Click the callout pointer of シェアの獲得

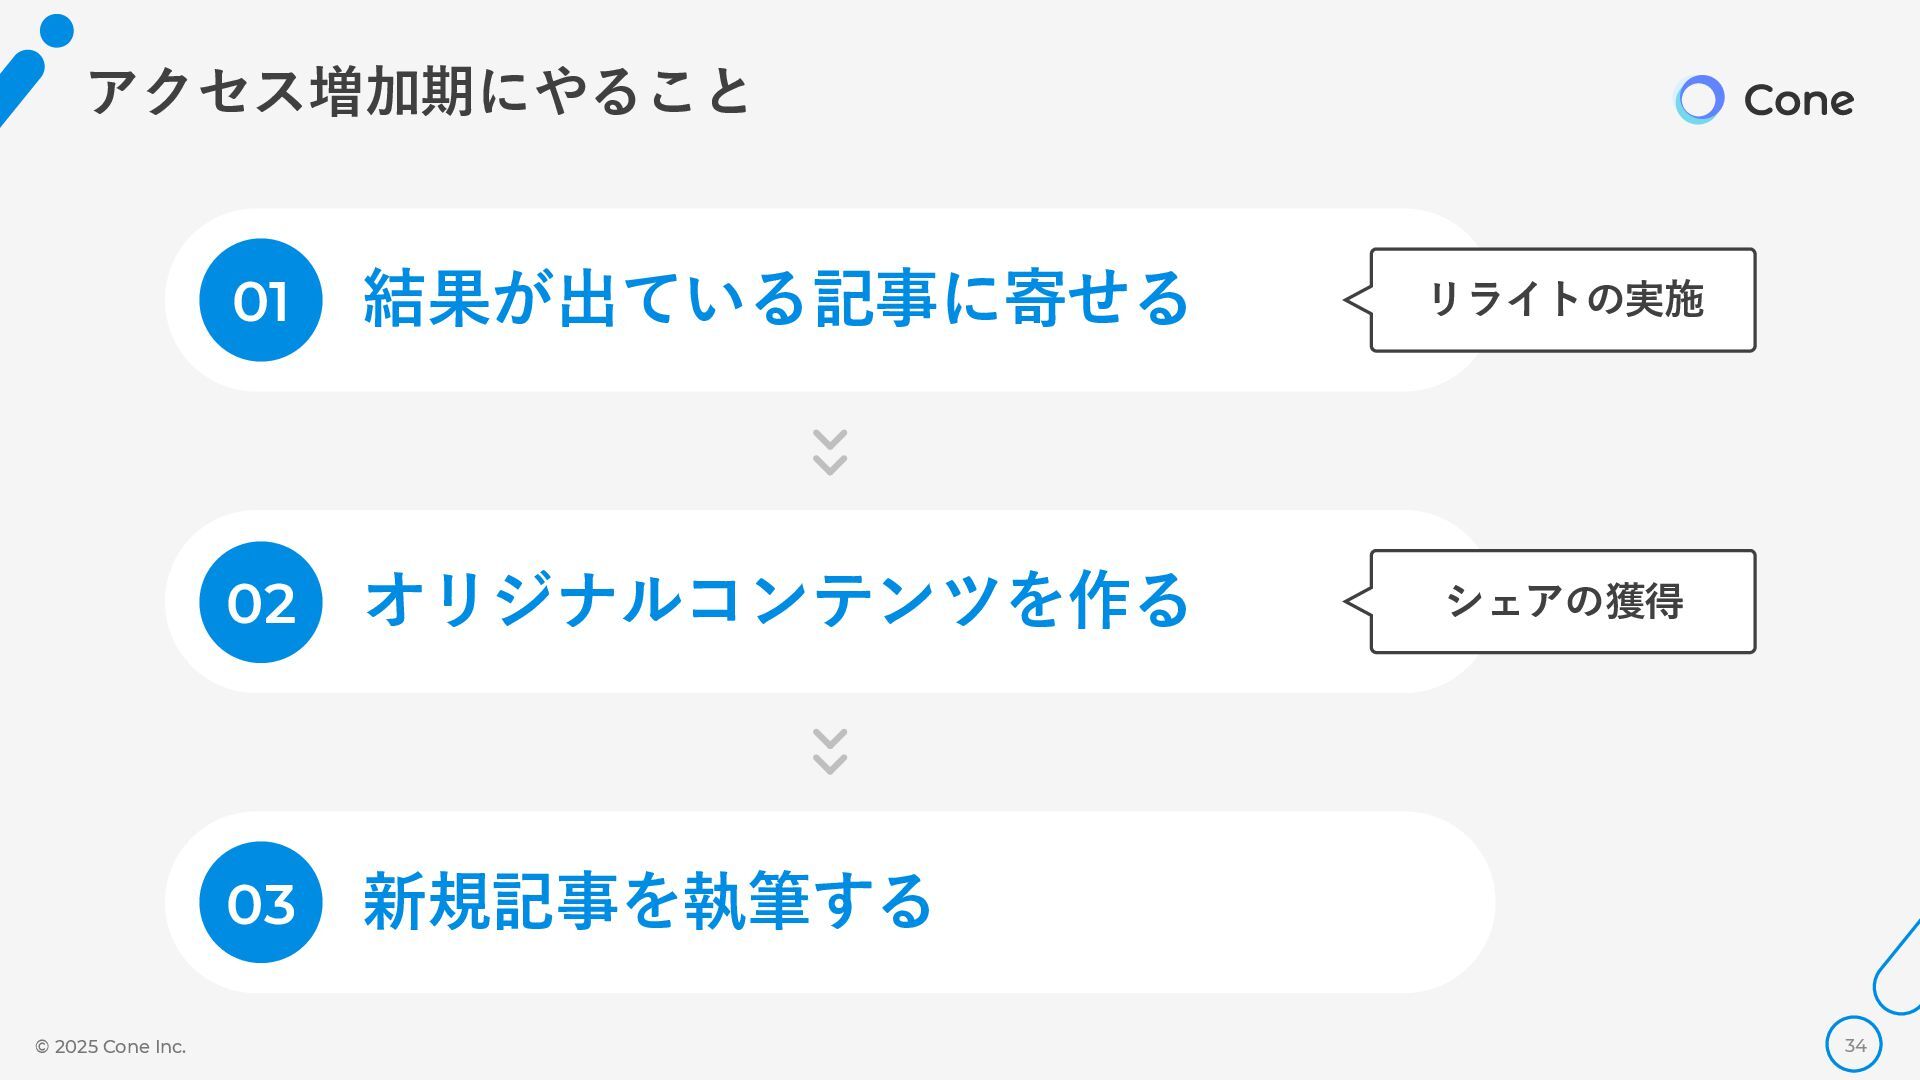[1357, 601]
